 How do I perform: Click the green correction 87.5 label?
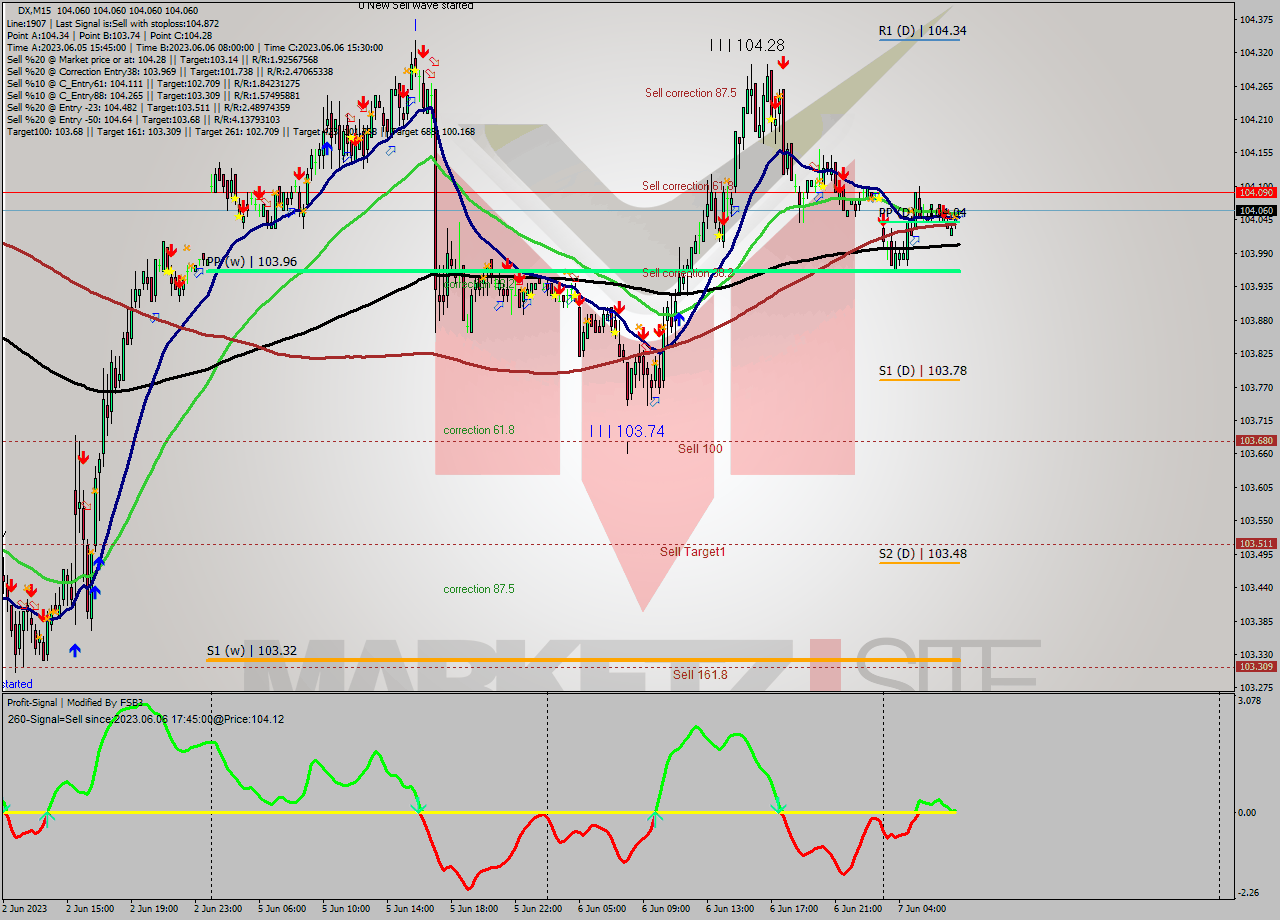pos(479,589)
